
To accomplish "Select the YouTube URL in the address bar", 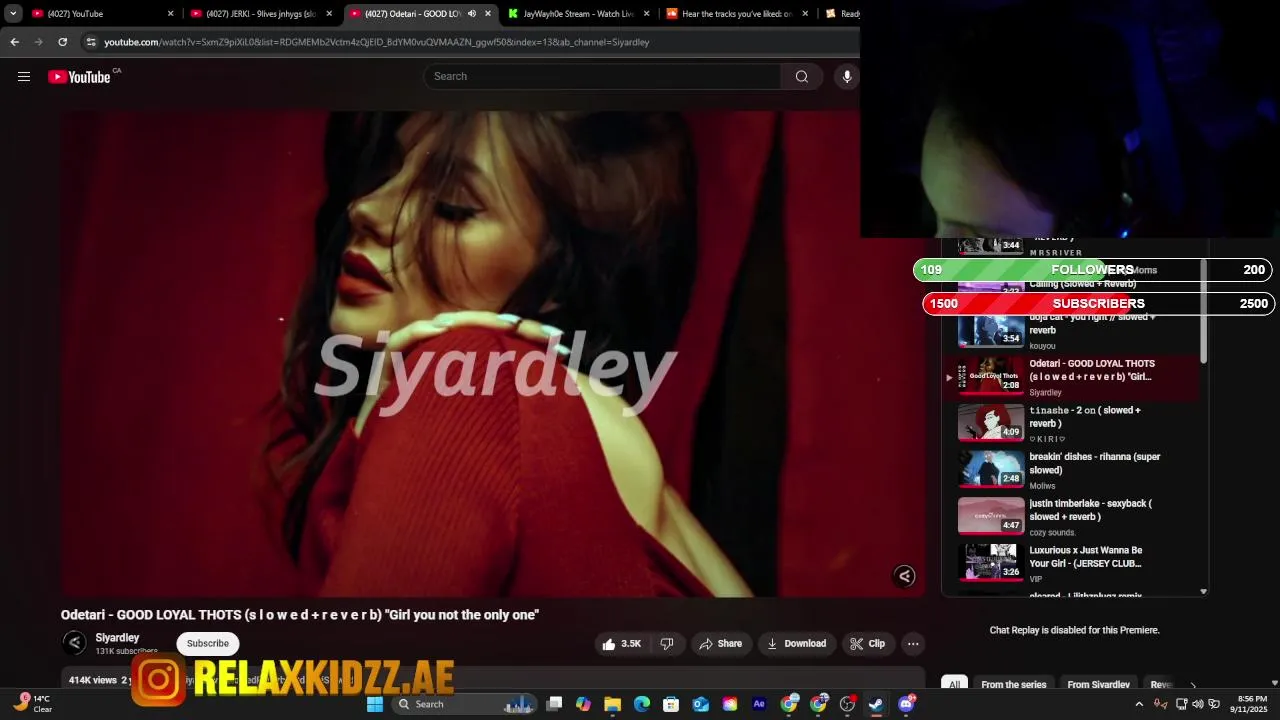I will (376, 42).
